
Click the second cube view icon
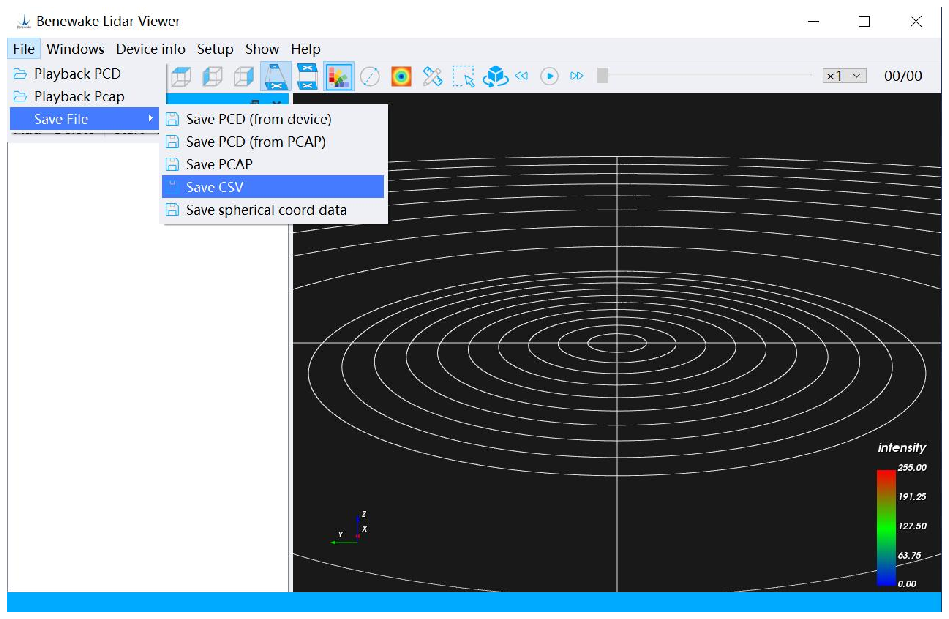(212, 76)
